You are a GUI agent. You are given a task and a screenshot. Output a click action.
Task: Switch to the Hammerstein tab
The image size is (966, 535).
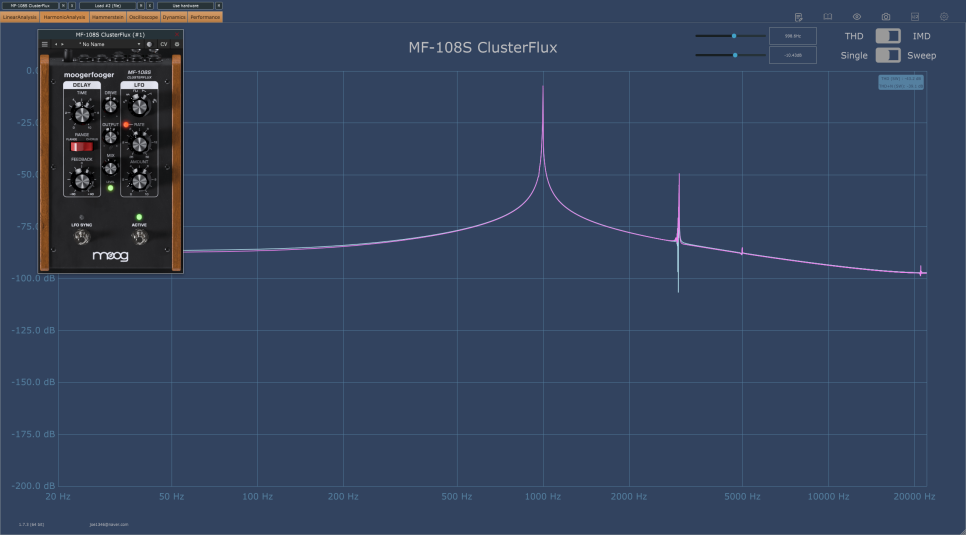coord(107,17)
